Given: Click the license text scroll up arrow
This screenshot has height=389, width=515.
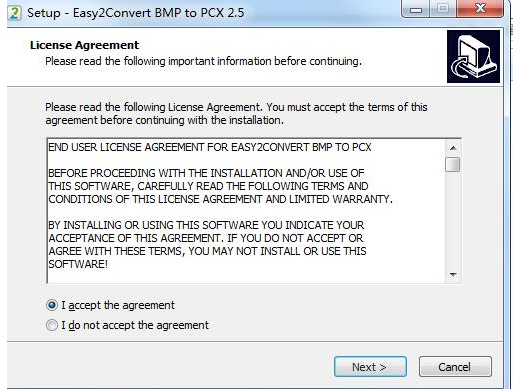Looking at the screenshot, I should [453, 148].
